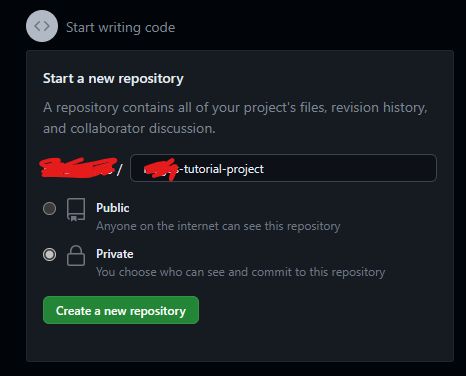Focus the repository name input field
The height and width of the screenshot is (376, 466).
283,168
